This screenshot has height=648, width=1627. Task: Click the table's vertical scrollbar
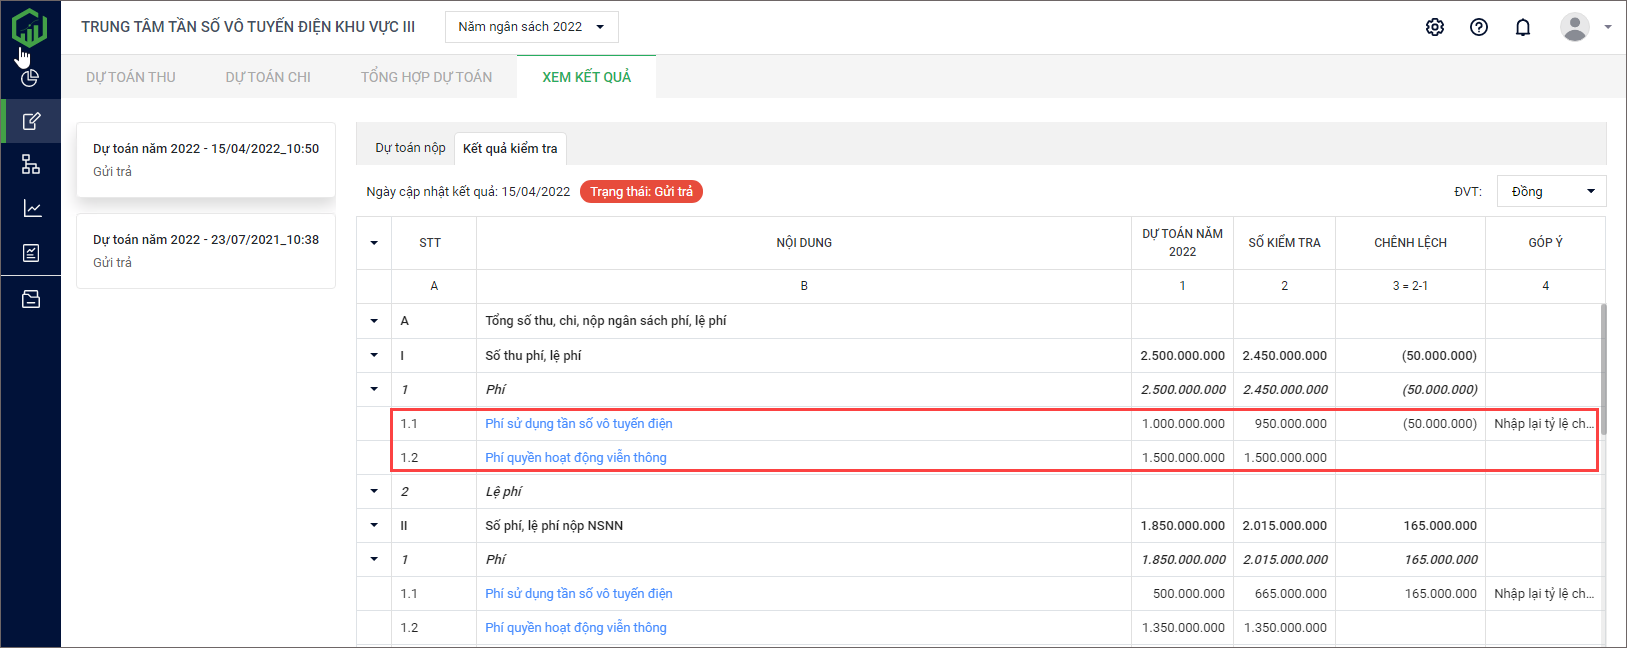(1603, 370)
